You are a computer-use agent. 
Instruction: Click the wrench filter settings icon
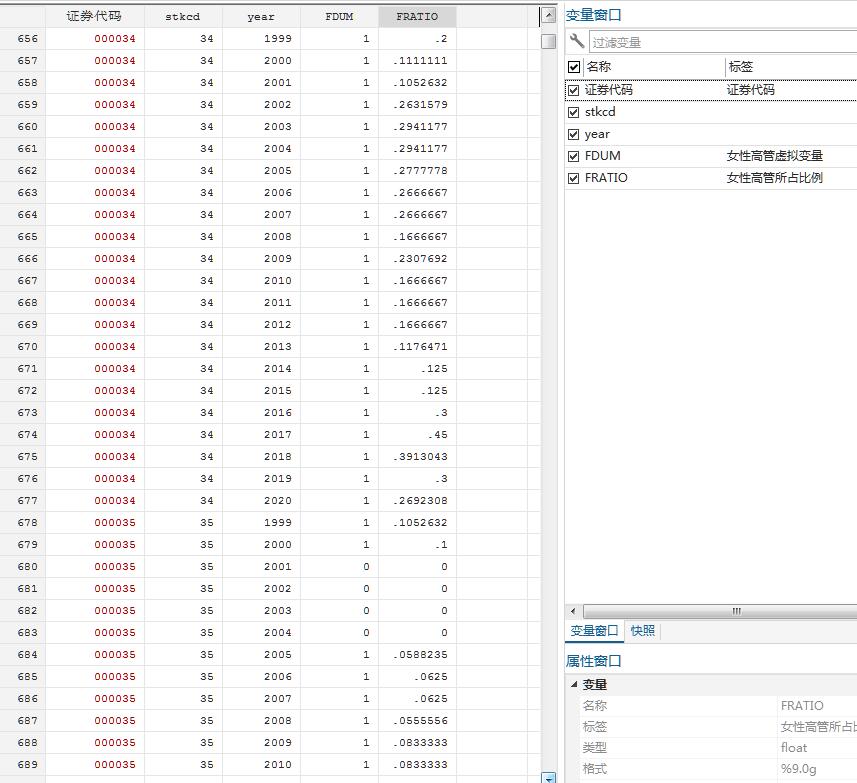click(x=576, y=41)
